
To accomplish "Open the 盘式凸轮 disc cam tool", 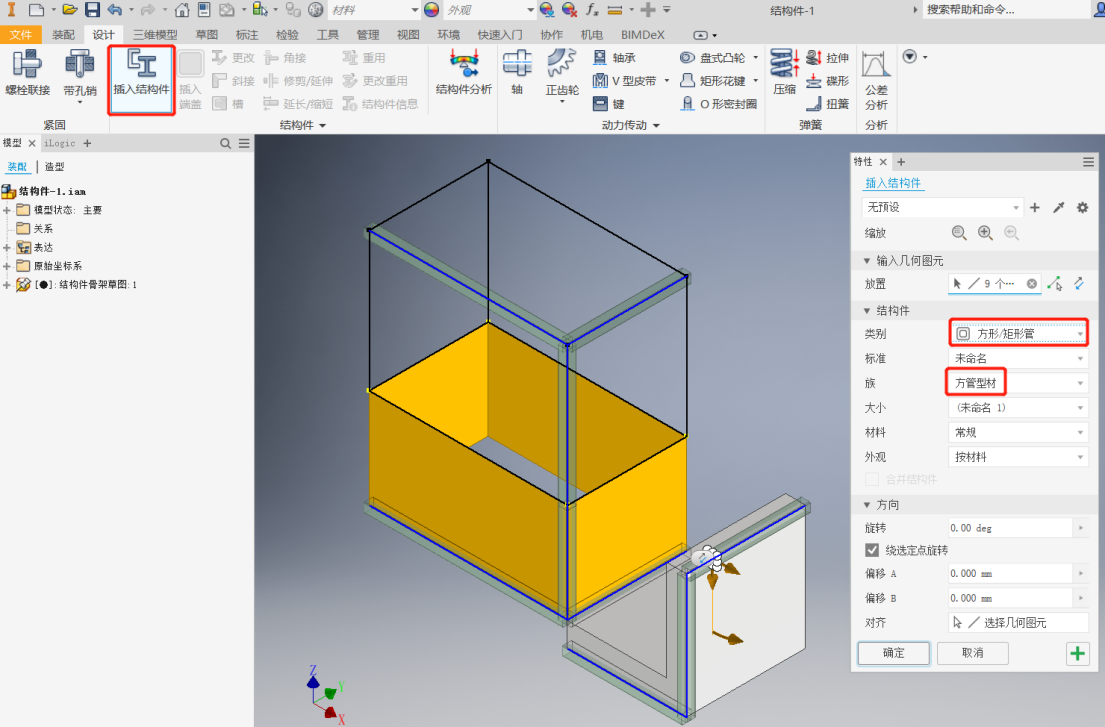I will (x=712, y=58).
